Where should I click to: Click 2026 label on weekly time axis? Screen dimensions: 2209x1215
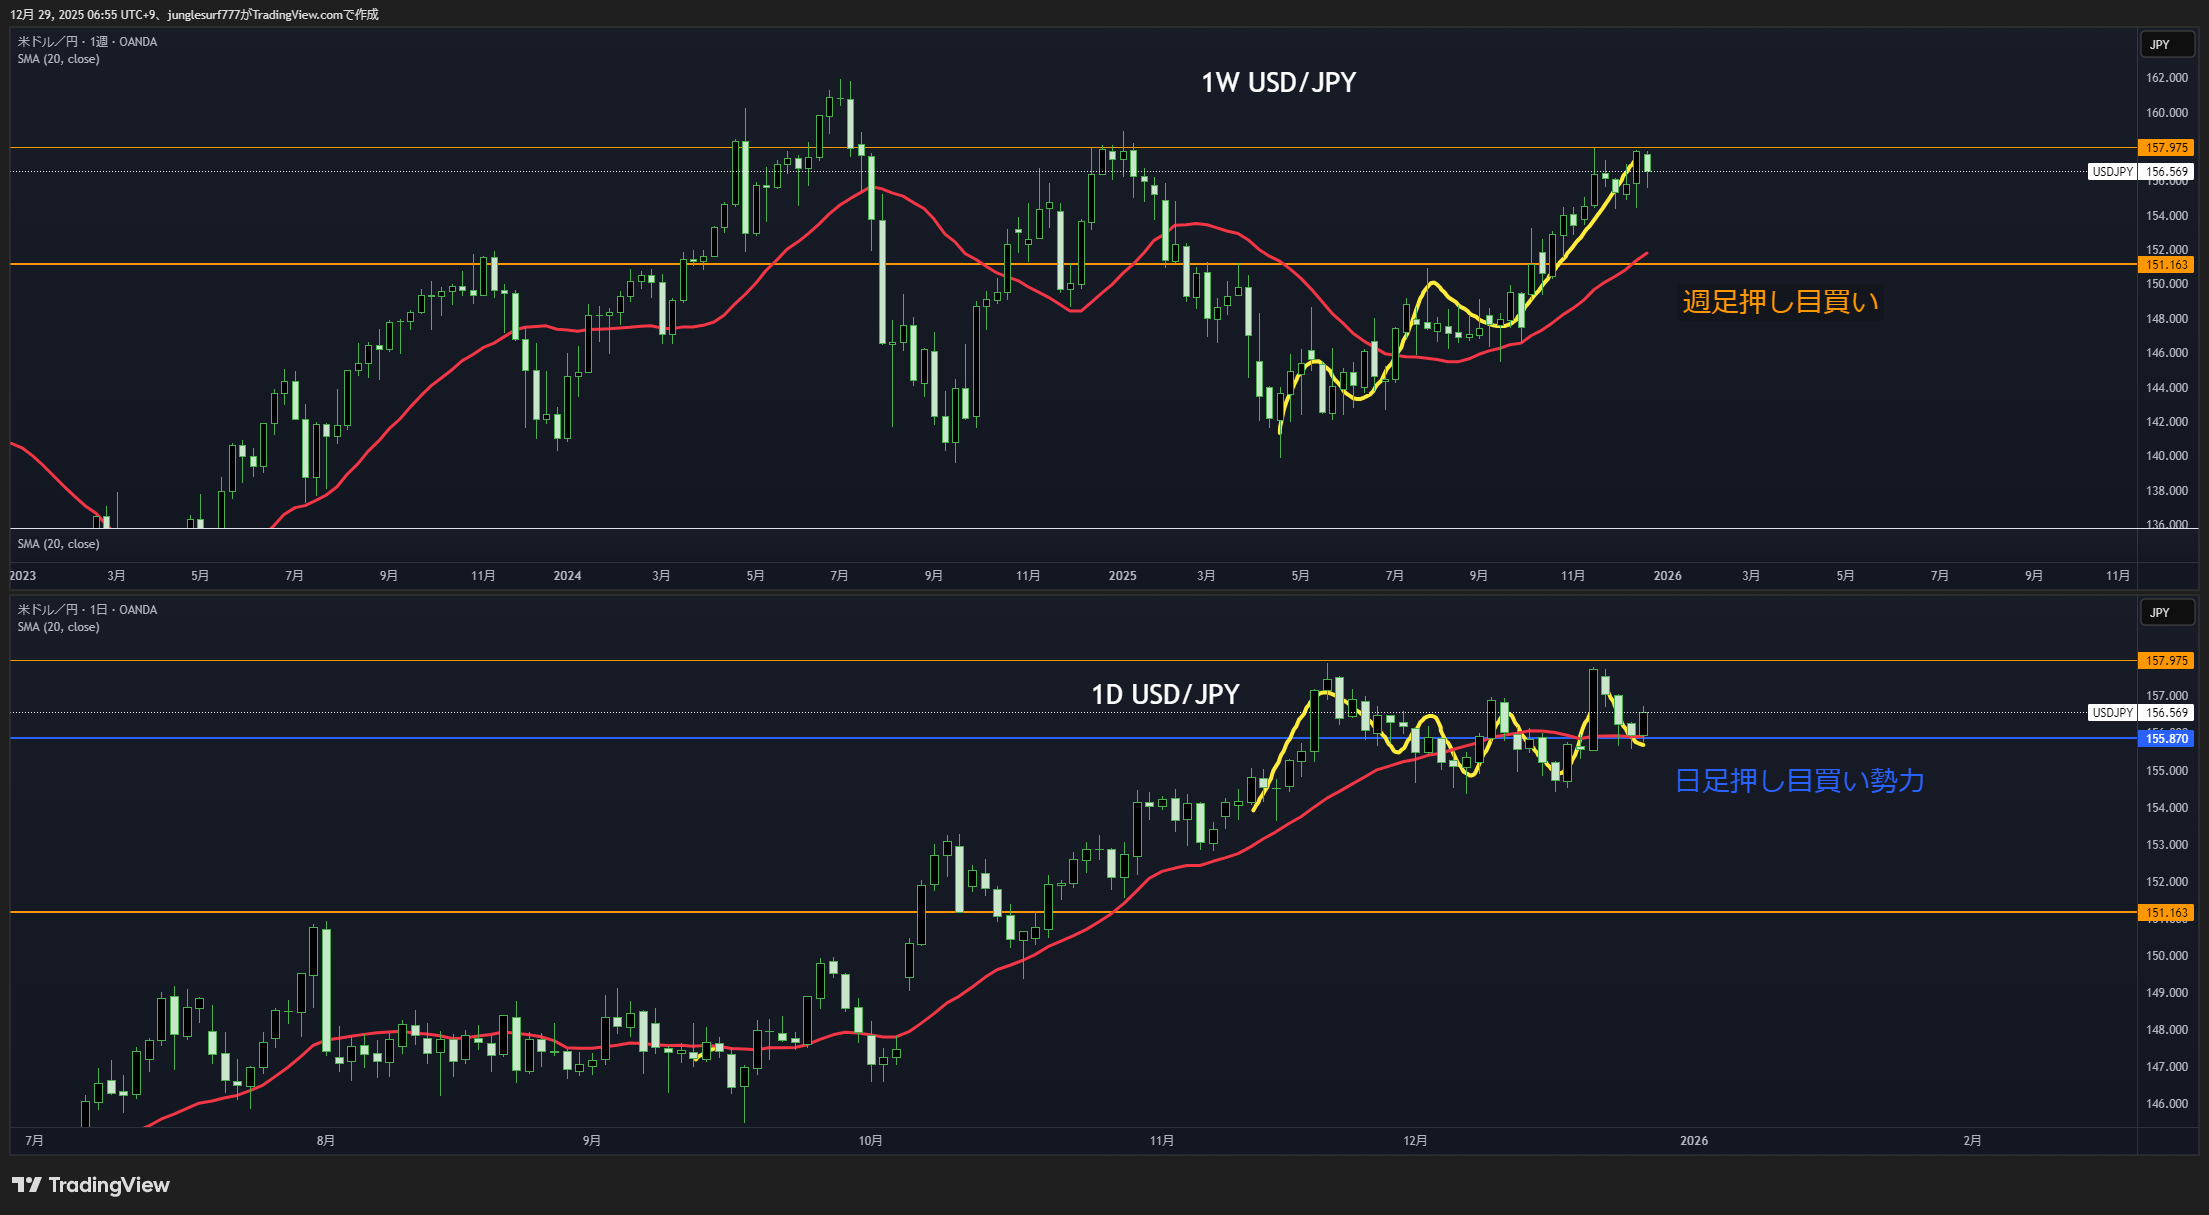coord(1667,576)
